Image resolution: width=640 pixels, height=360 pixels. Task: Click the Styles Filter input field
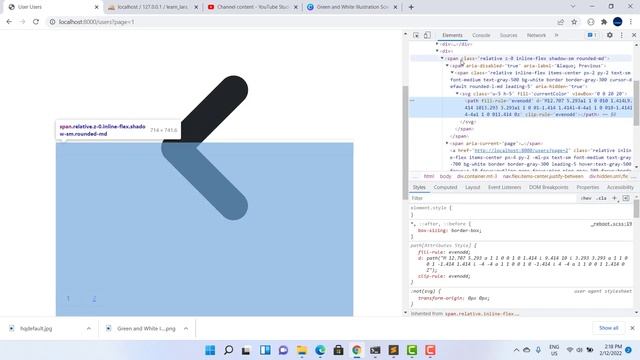click(x=492, y=198)
